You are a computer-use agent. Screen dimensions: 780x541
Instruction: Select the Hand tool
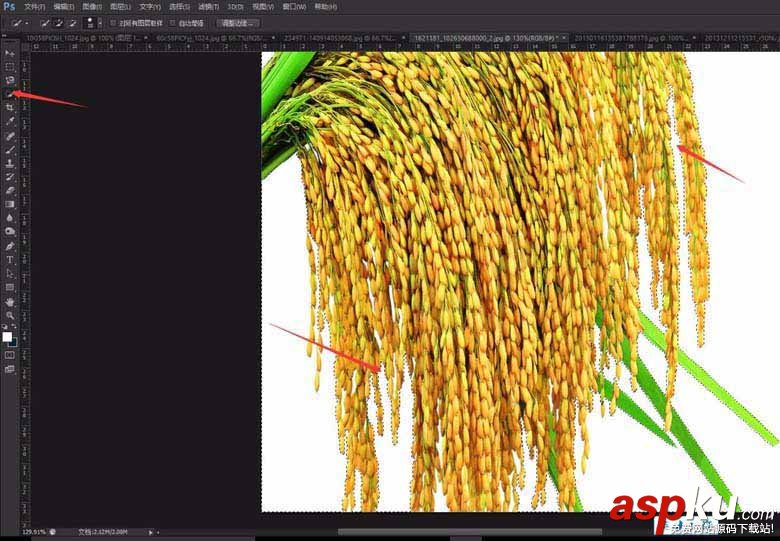[x=9, y=302]
